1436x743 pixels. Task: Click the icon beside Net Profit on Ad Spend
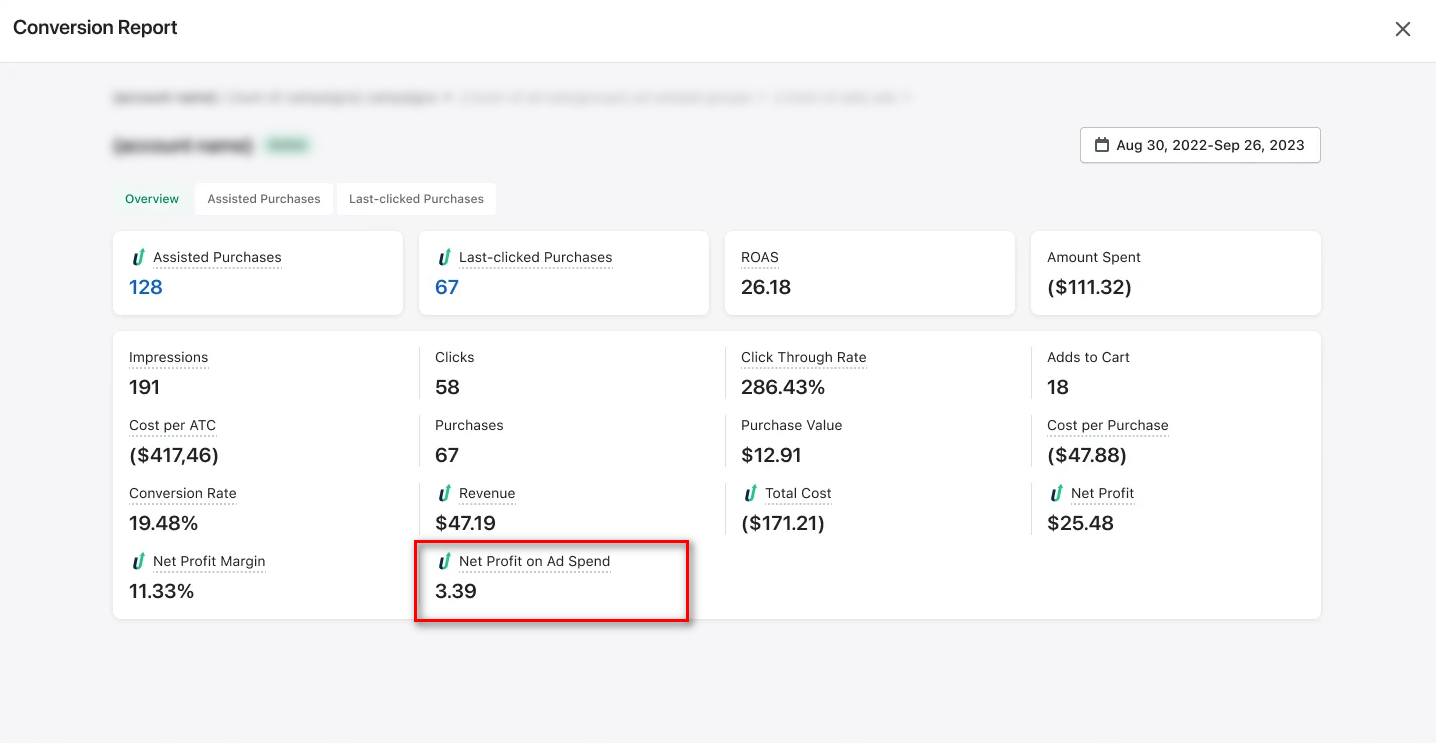[x=444, y=561]
